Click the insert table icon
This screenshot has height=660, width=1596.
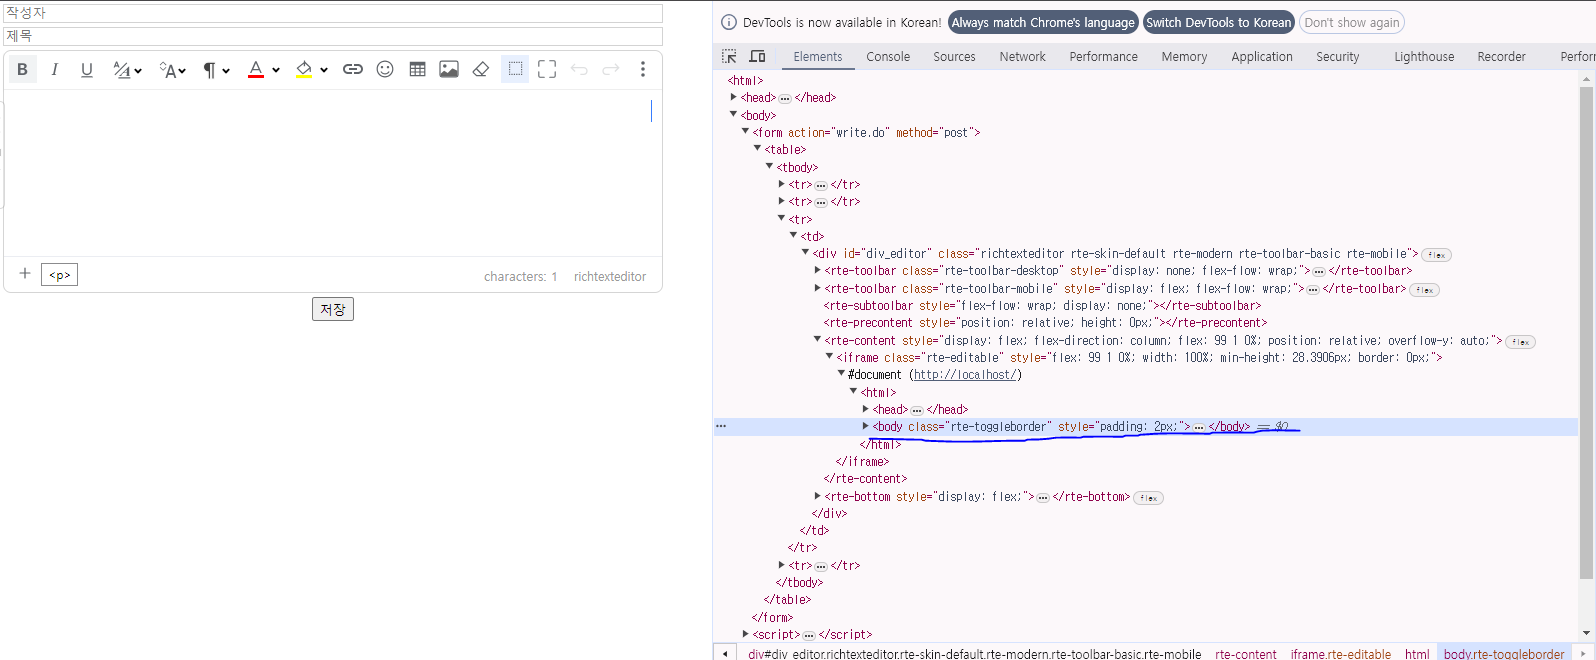[418, 70]
